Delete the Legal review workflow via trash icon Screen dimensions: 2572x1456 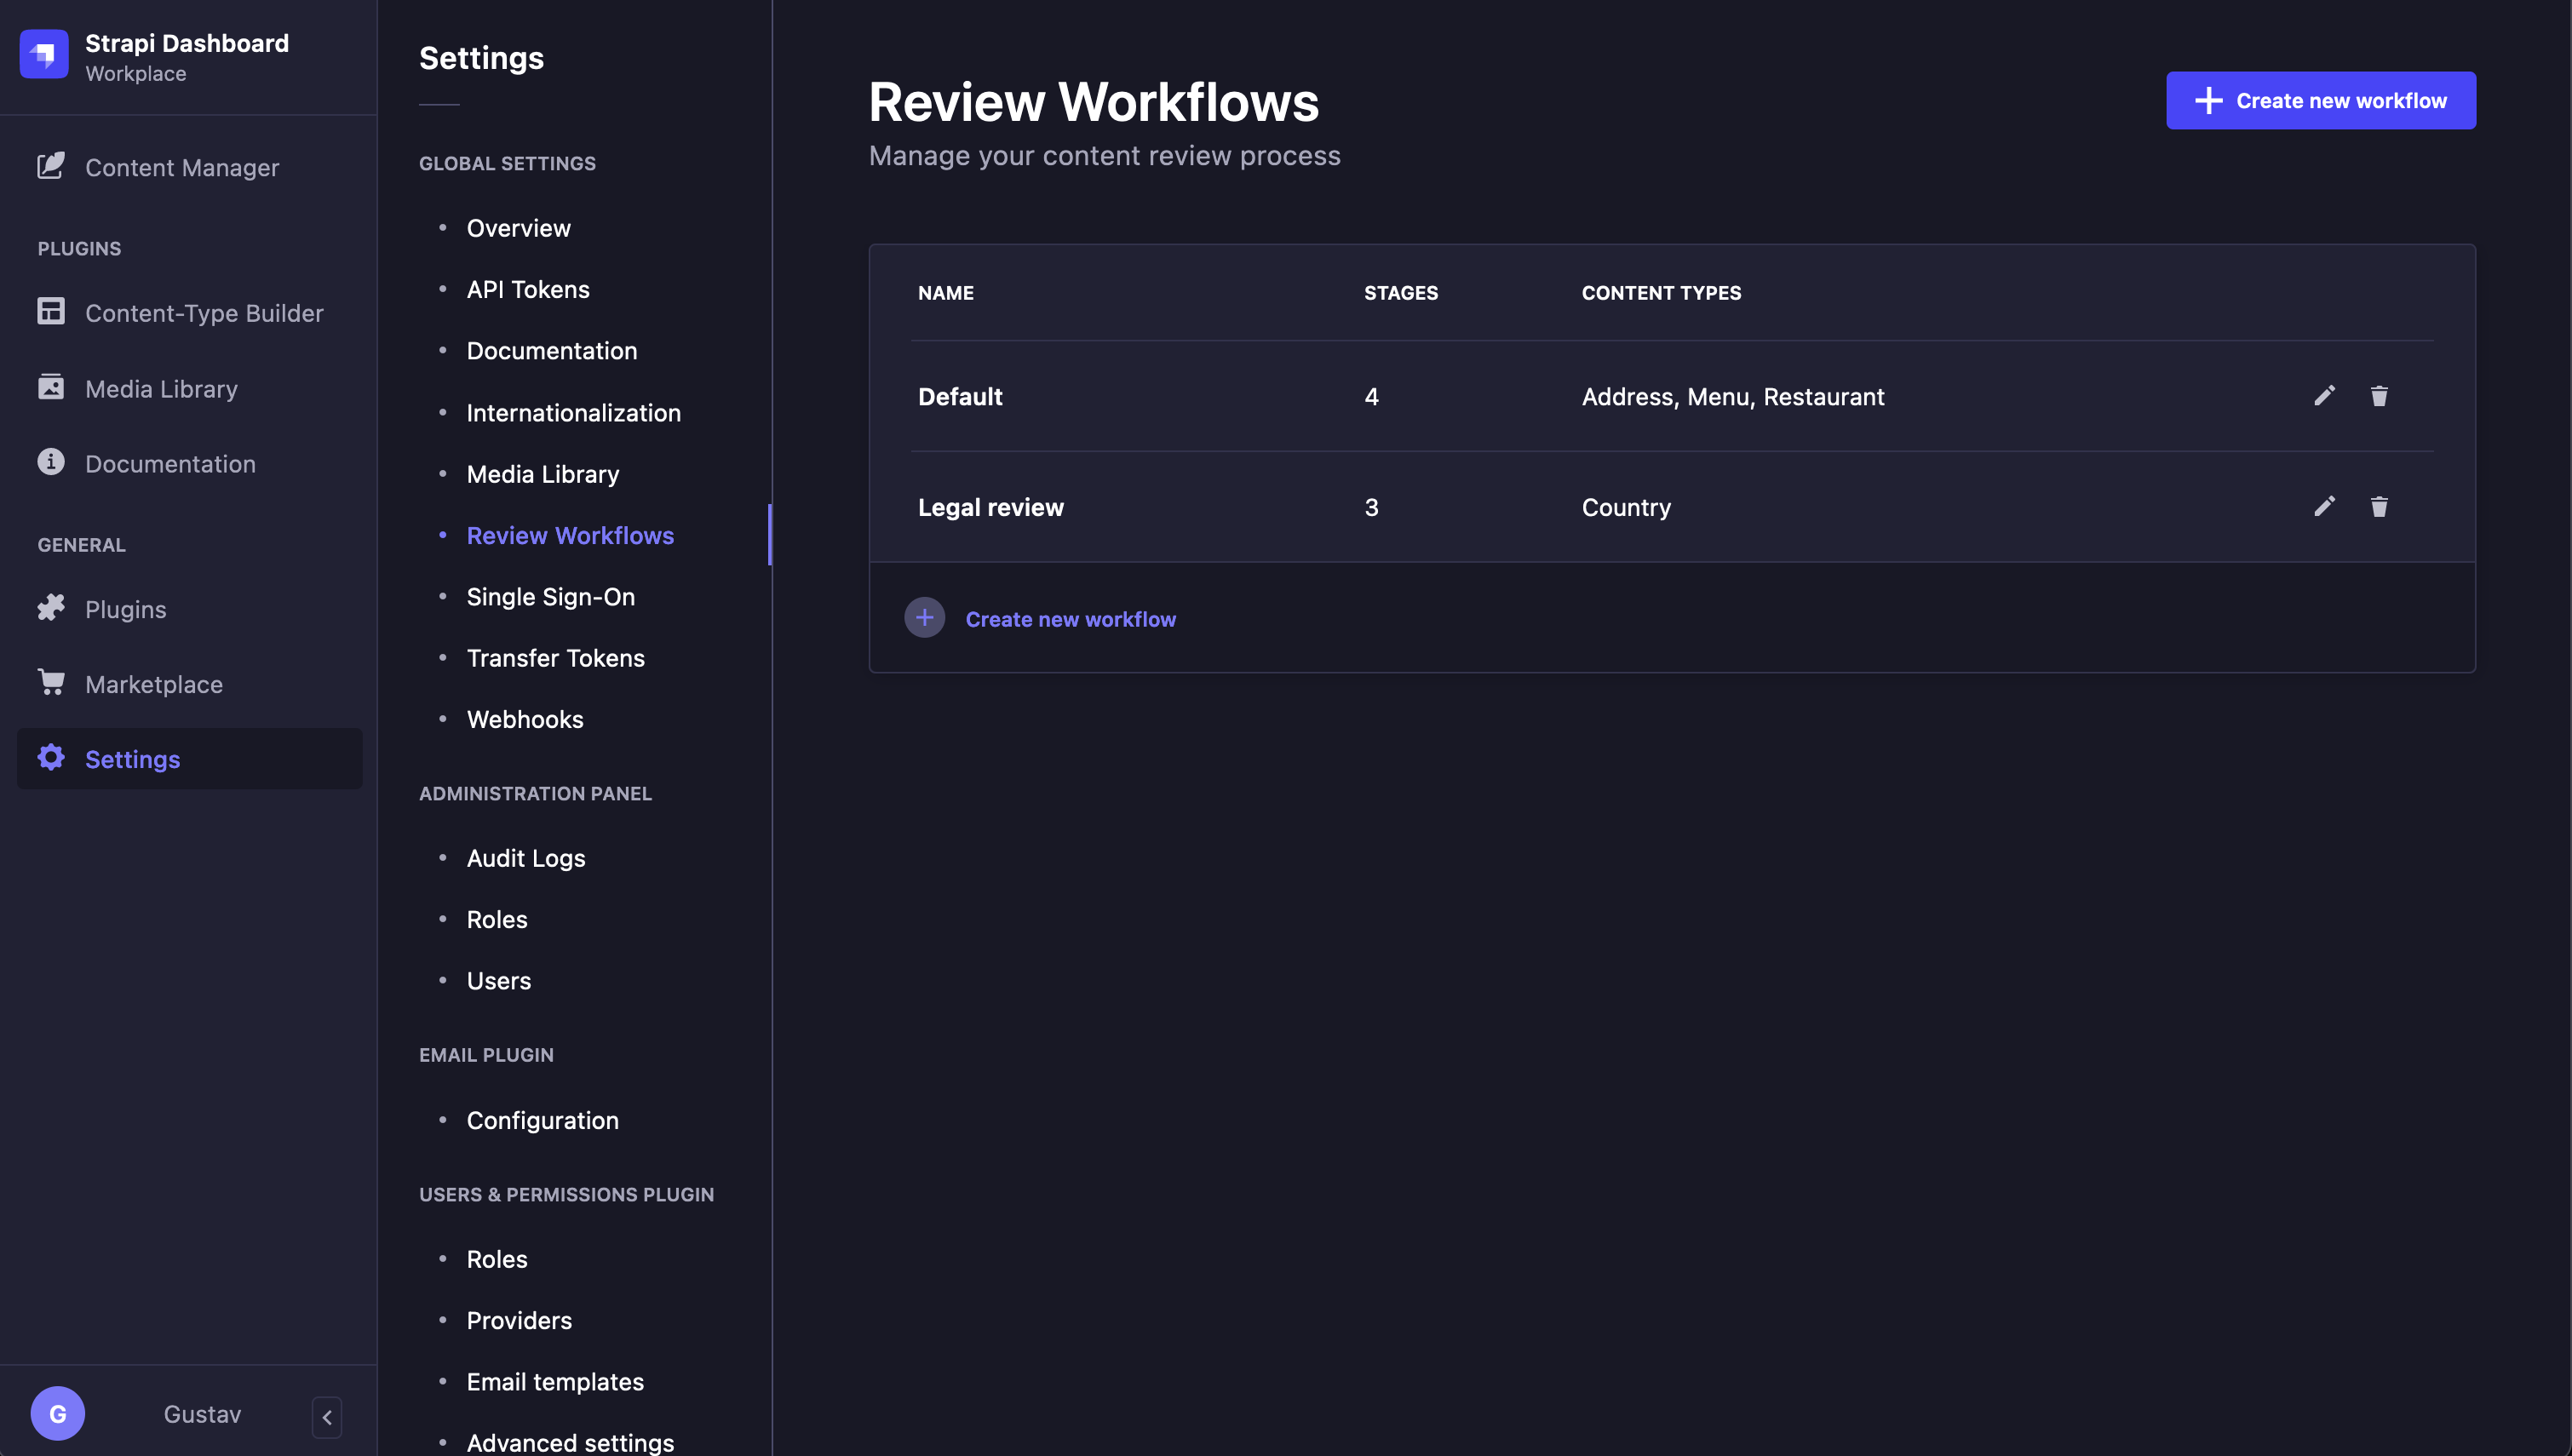(2380, 507)
